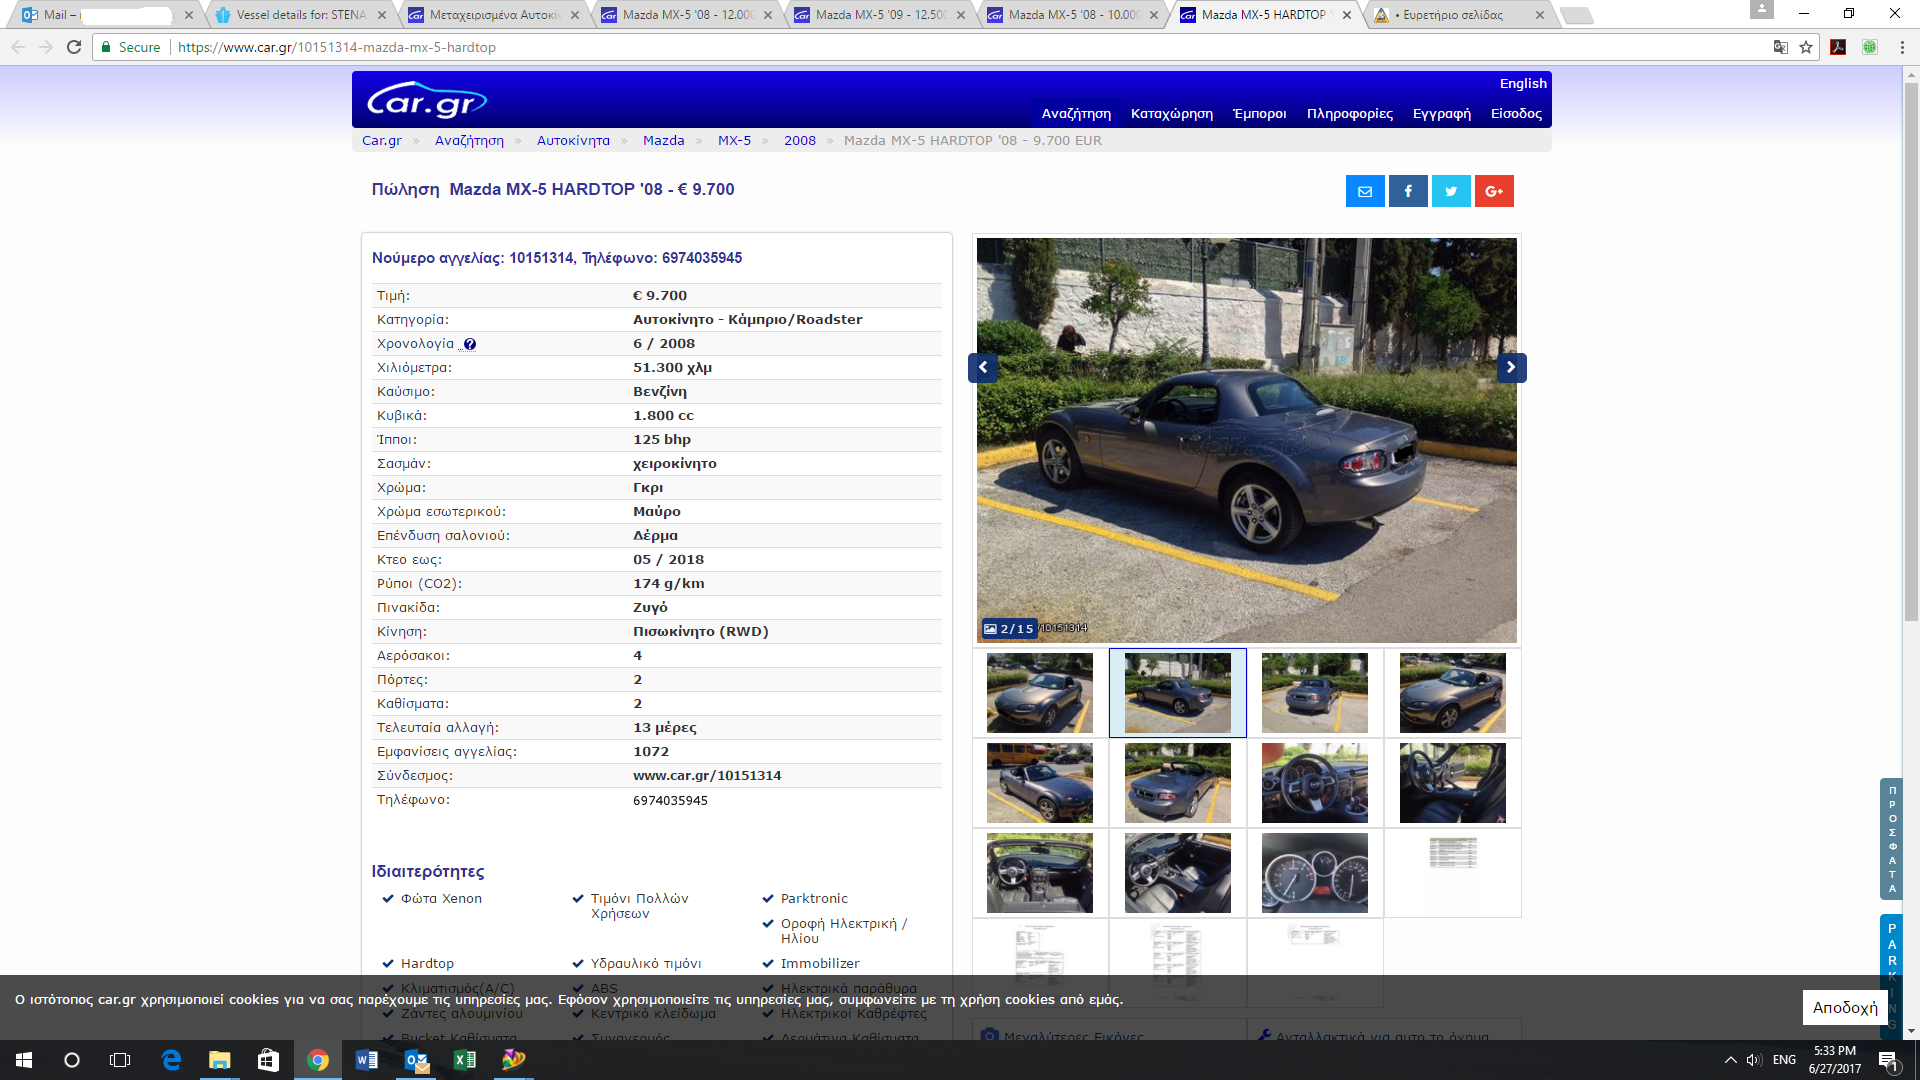Select the instrument gauges thumbnail

coord(1315,873)
